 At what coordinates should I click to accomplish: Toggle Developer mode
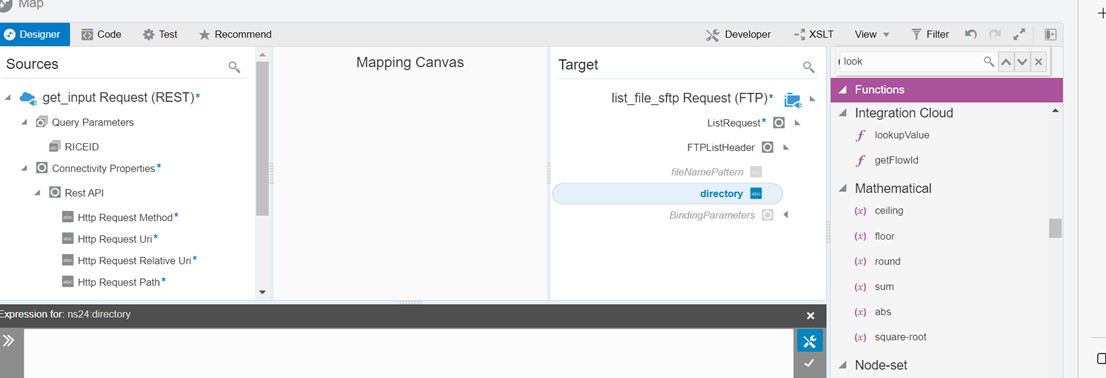tap(739, 34)
